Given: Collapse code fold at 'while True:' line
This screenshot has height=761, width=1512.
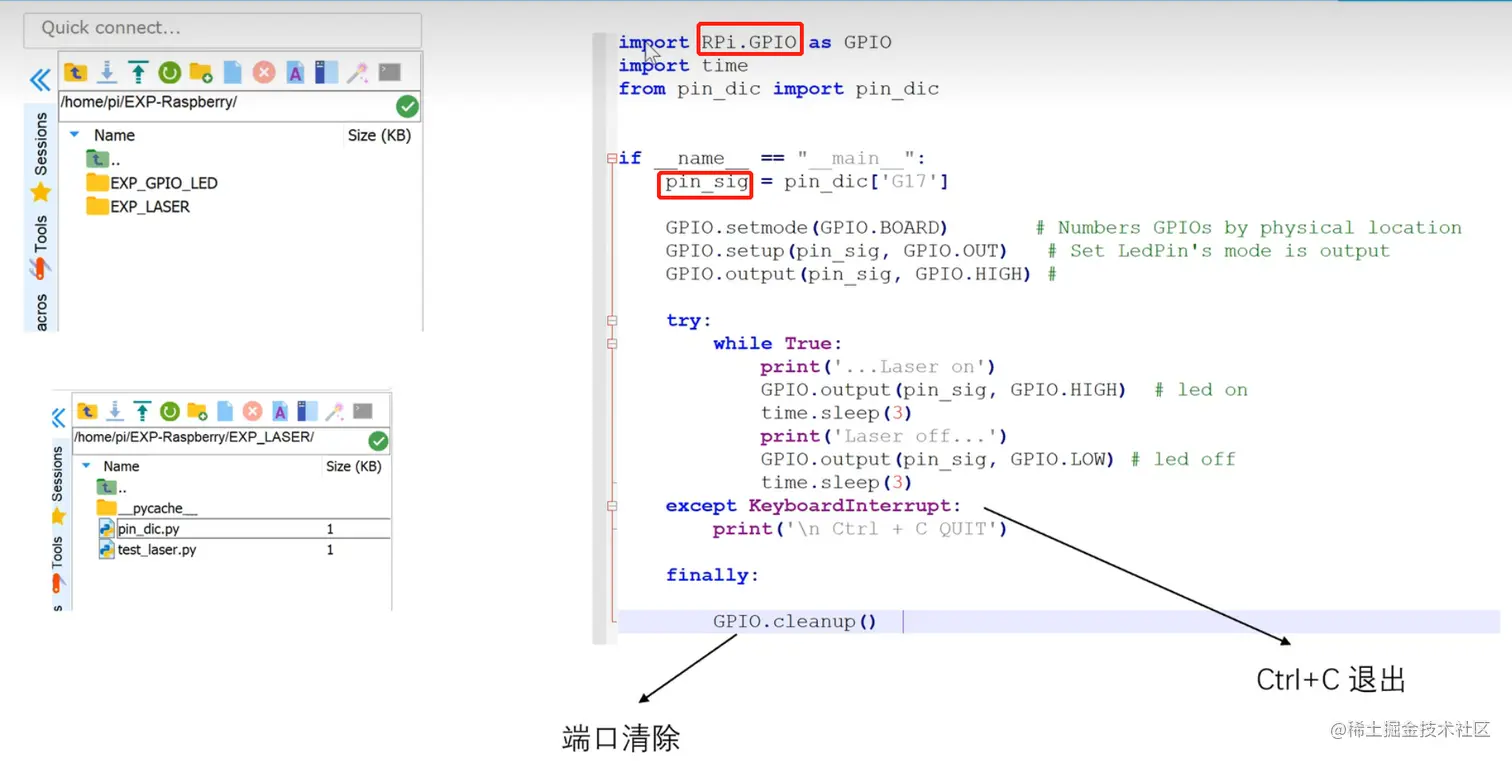Looking at the screenshot, I should tap(611, 343).
